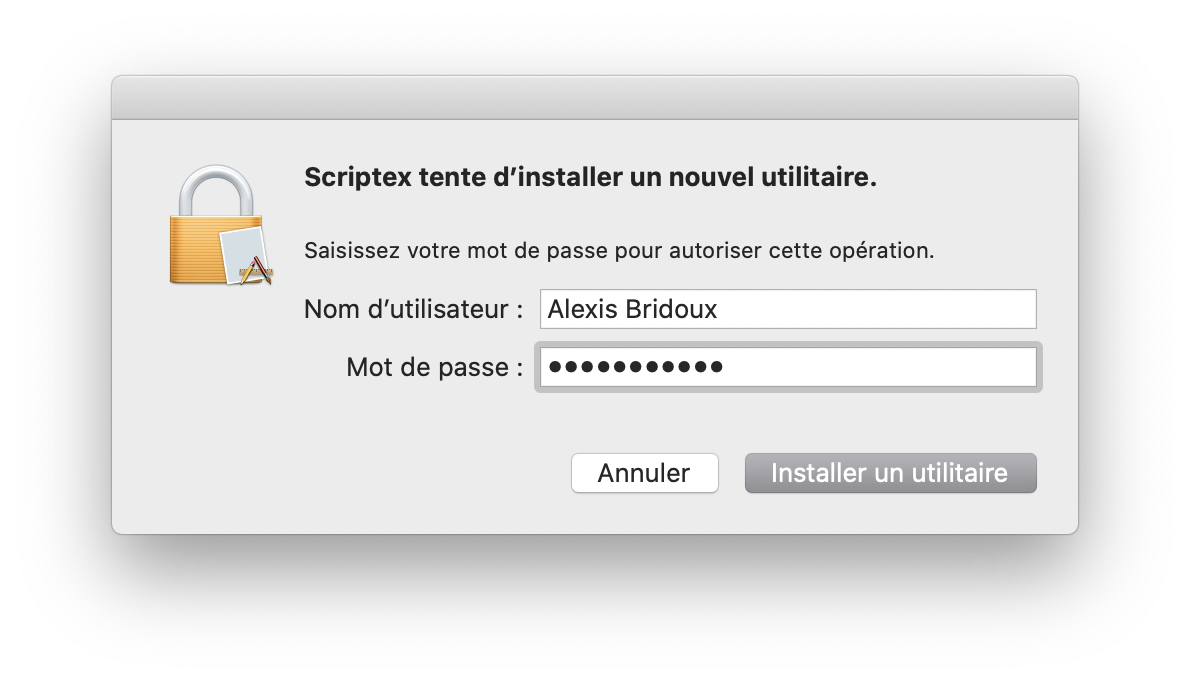Click the word "Scriptex" in the heading
The image size is (1190, 682).
[348, 179]
